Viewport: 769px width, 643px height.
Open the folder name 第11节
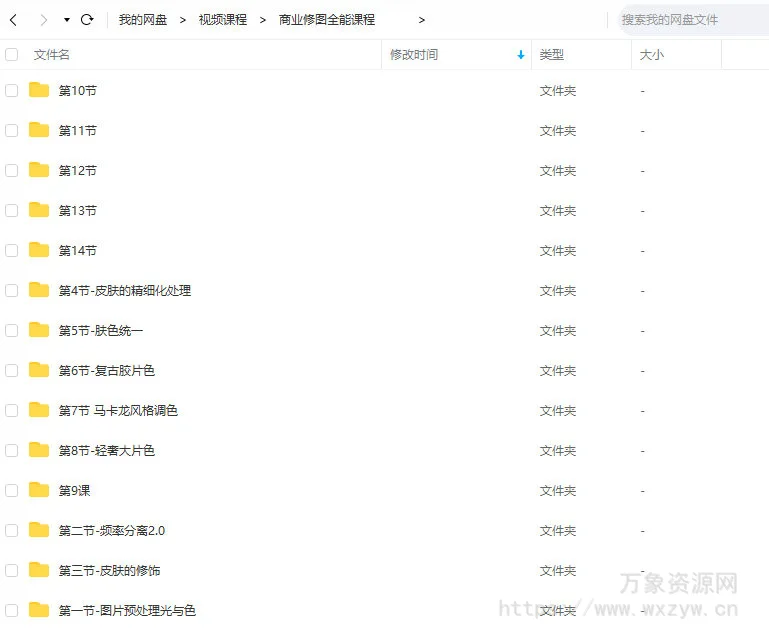pos(77,130)
